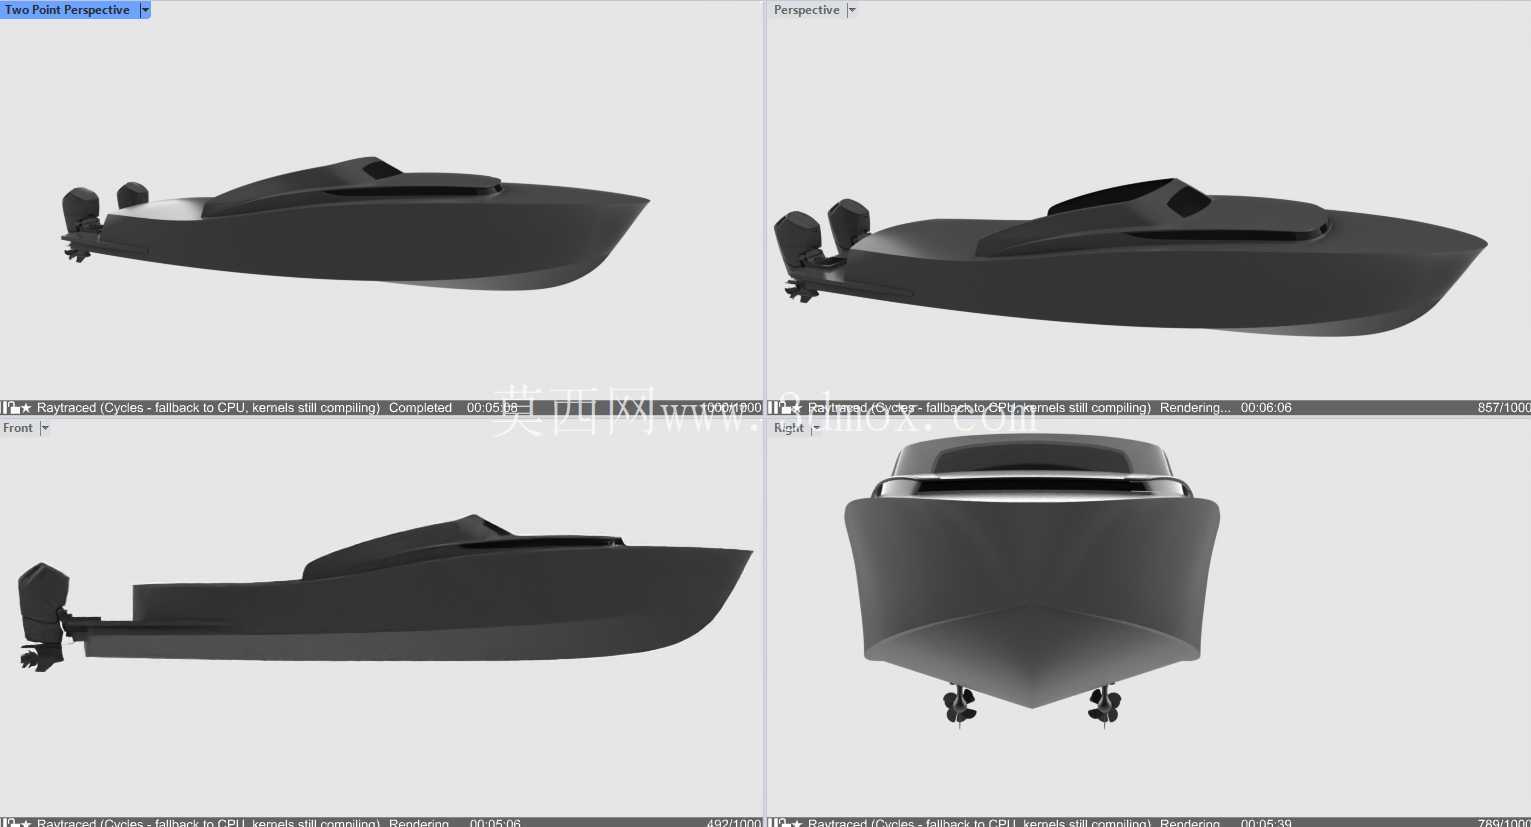Pause raytracing in Two Point Perspective viewport
This screenshot has height=827, width=1531.
pyautogui.click(x=5, y=408)
